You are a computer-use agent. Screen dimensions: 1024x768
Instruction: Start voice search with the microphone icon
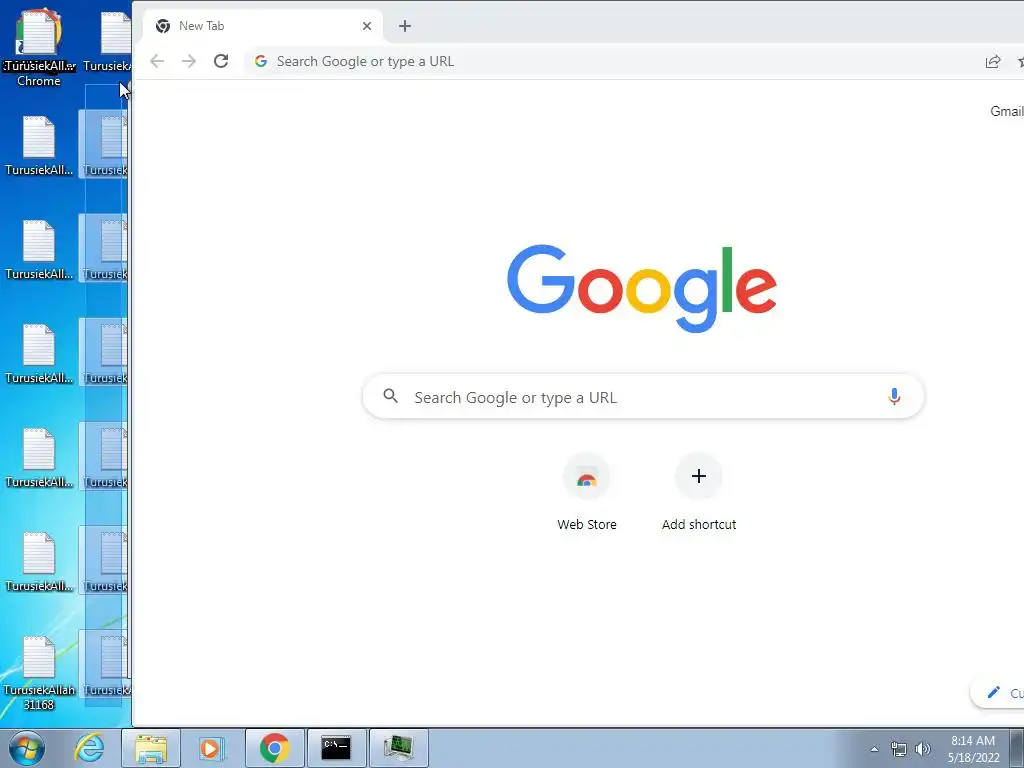[x=894, y=396]
